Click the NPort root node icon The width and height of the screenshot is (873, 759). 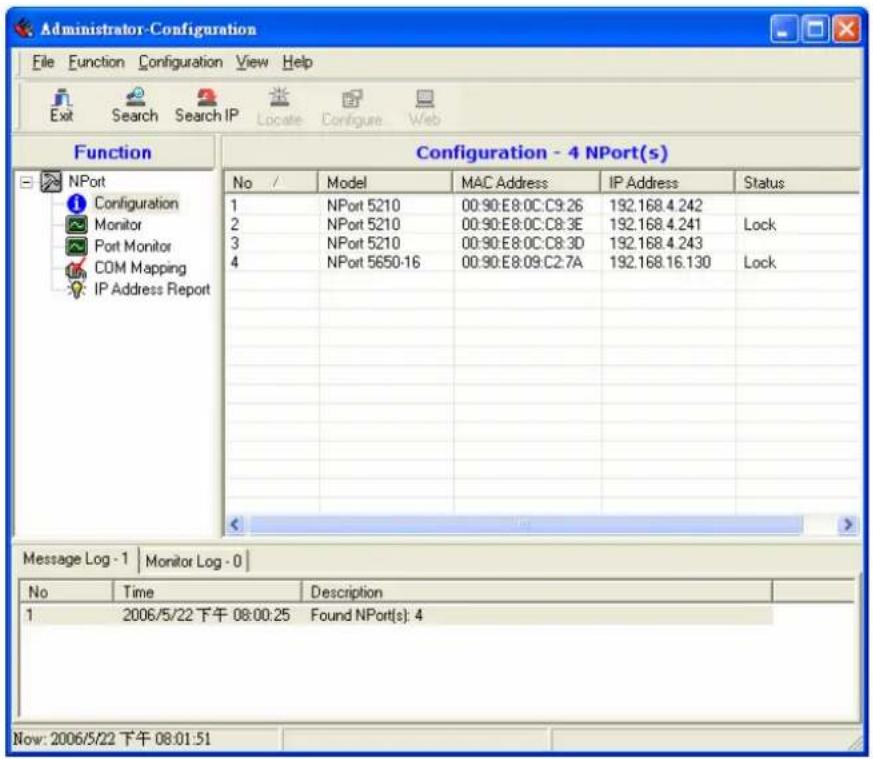click(51, 181)
